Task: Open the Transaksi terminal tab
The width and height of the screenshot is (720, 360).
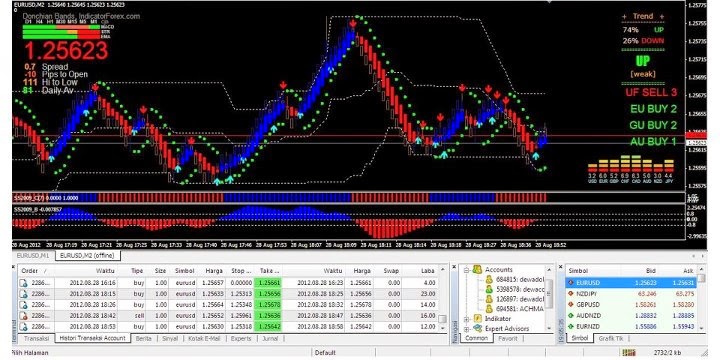Action: click(36, 338)
